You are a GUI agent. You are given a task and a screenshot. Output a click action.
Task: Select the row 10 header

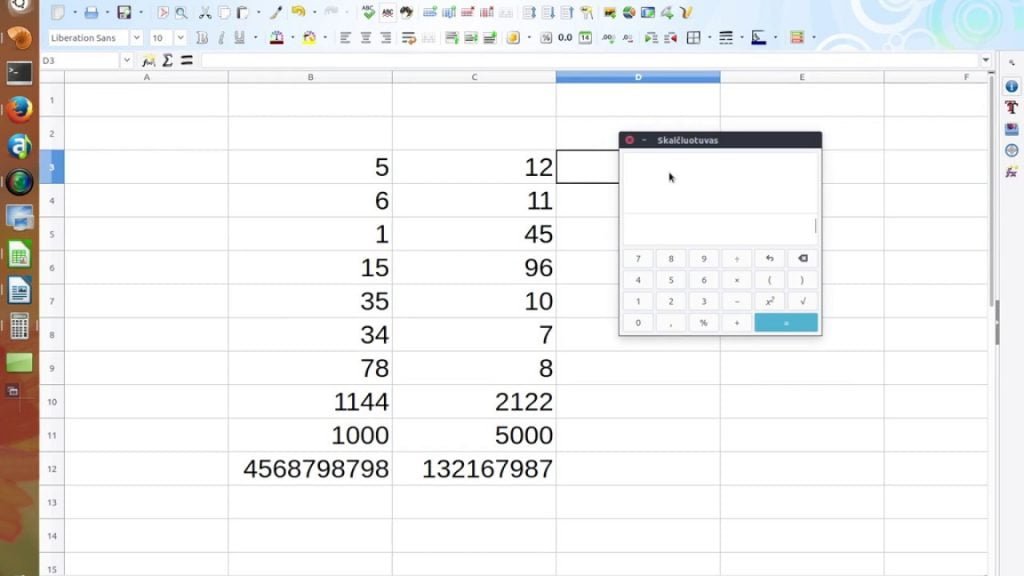pyautogui.click(x=52, y=402)
